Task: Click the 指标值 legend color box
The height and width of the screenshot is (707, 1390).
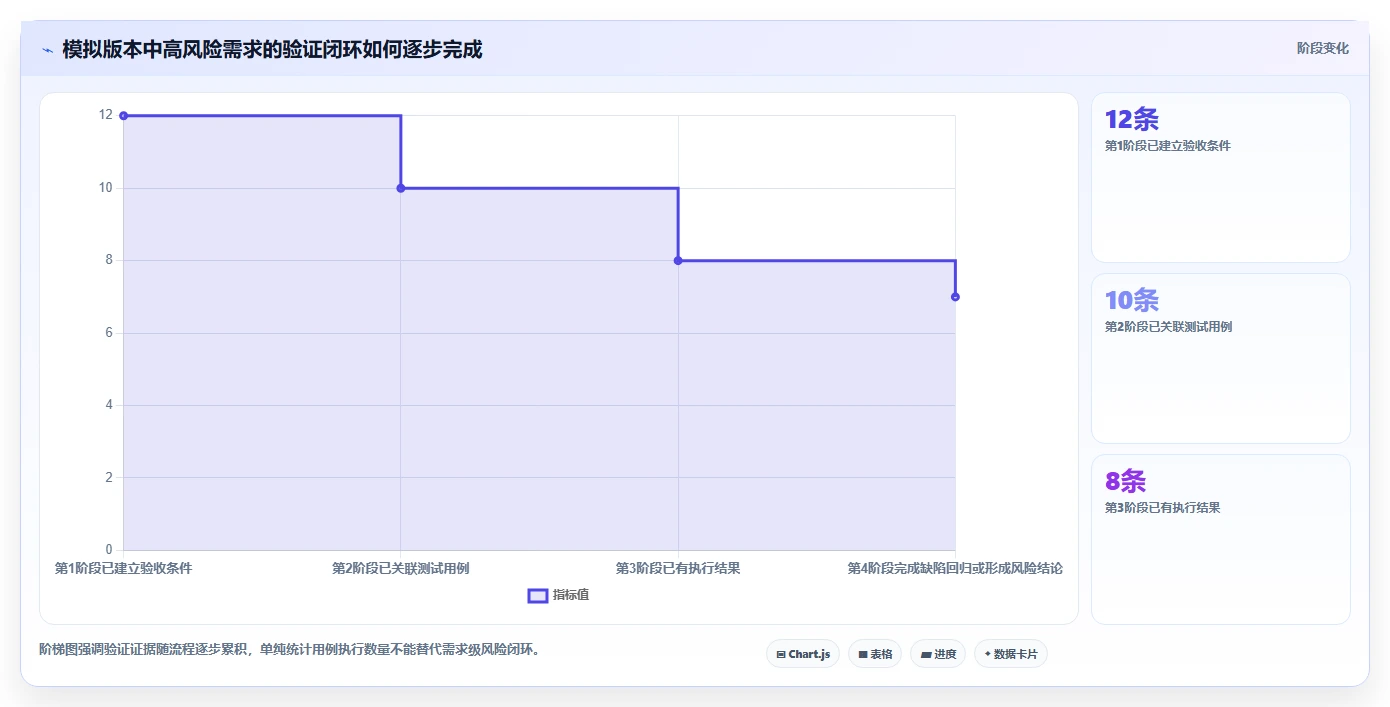Action: click(x=538, y=595)
